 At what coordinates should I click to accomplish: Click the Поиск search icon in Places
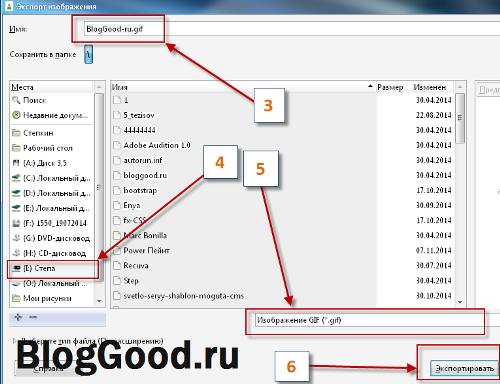(x=16, y=100)
